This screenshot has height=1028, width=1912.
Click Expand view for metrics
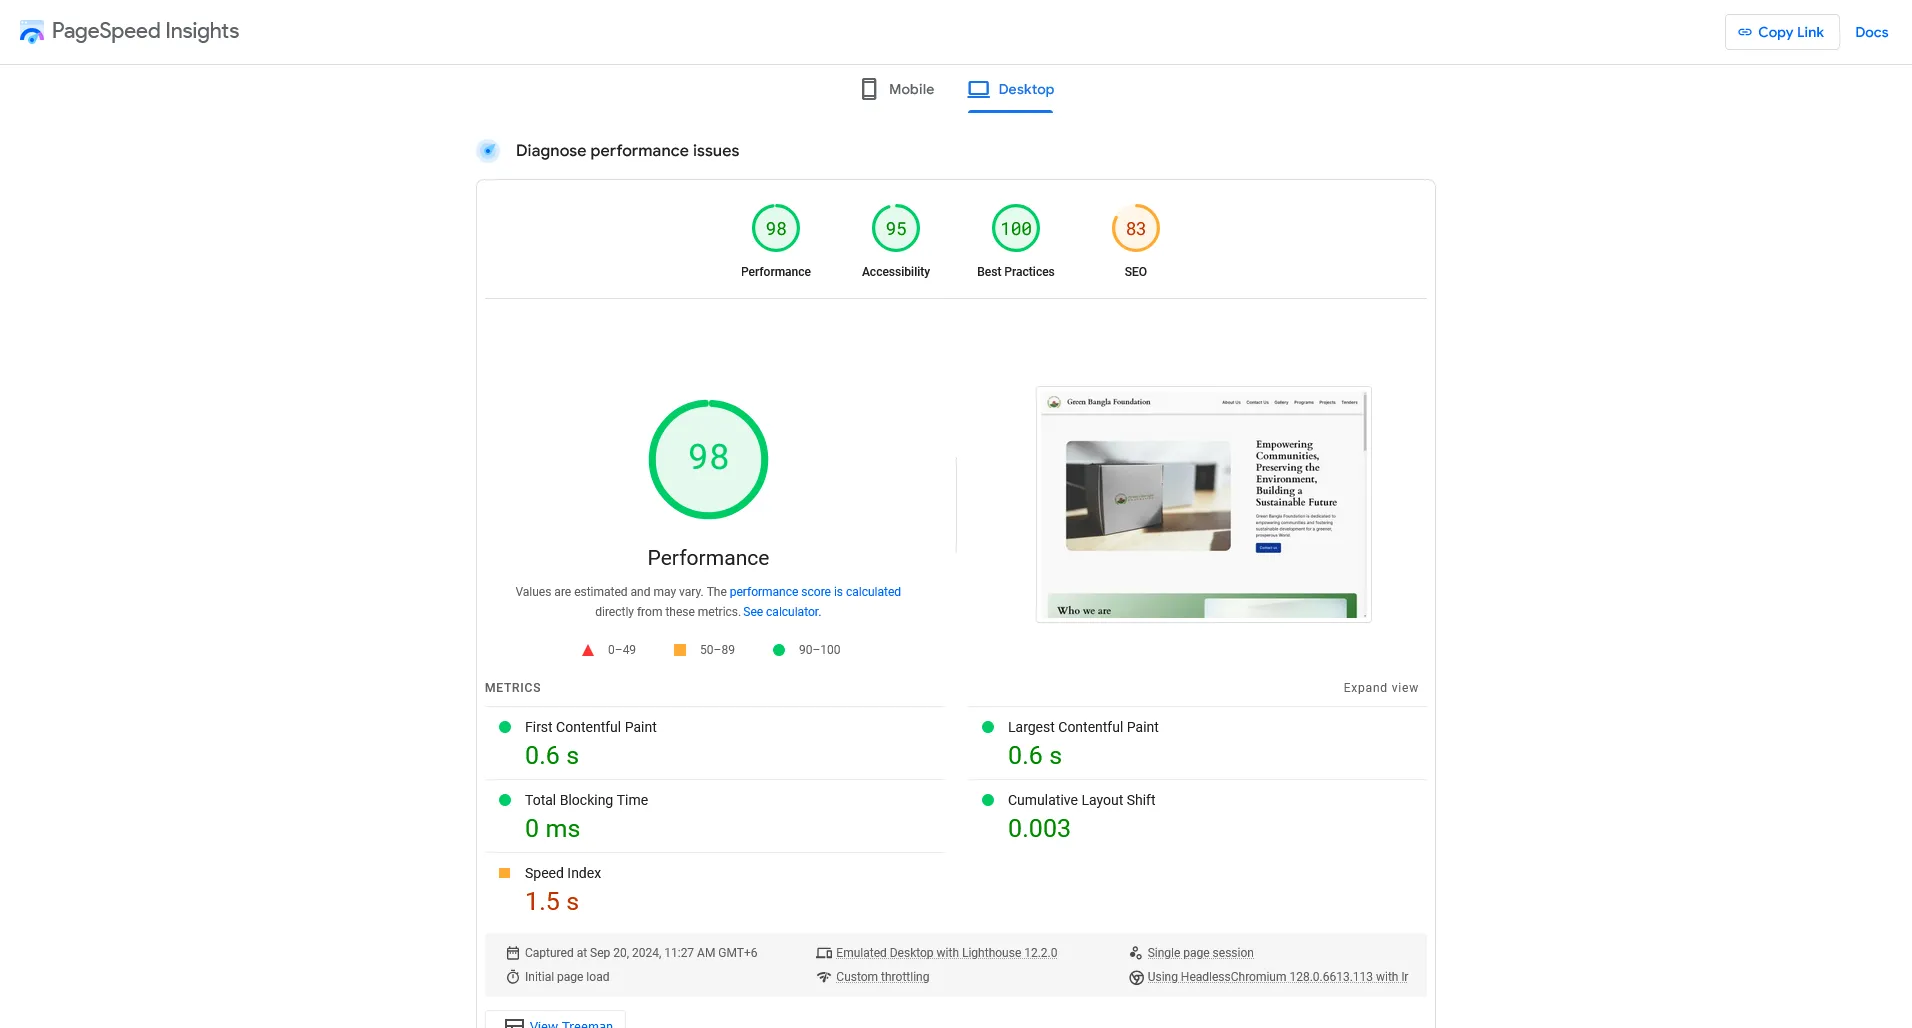click(1381, 687)
